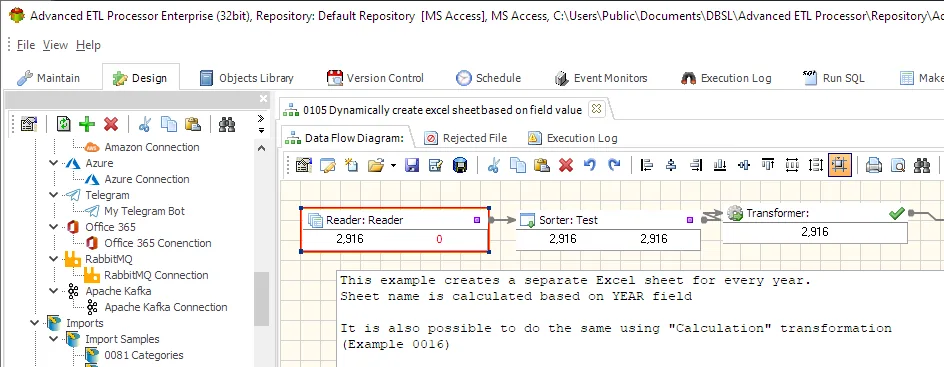Toggle the highlighted snap-to-grid button

[x=840, y=165]
